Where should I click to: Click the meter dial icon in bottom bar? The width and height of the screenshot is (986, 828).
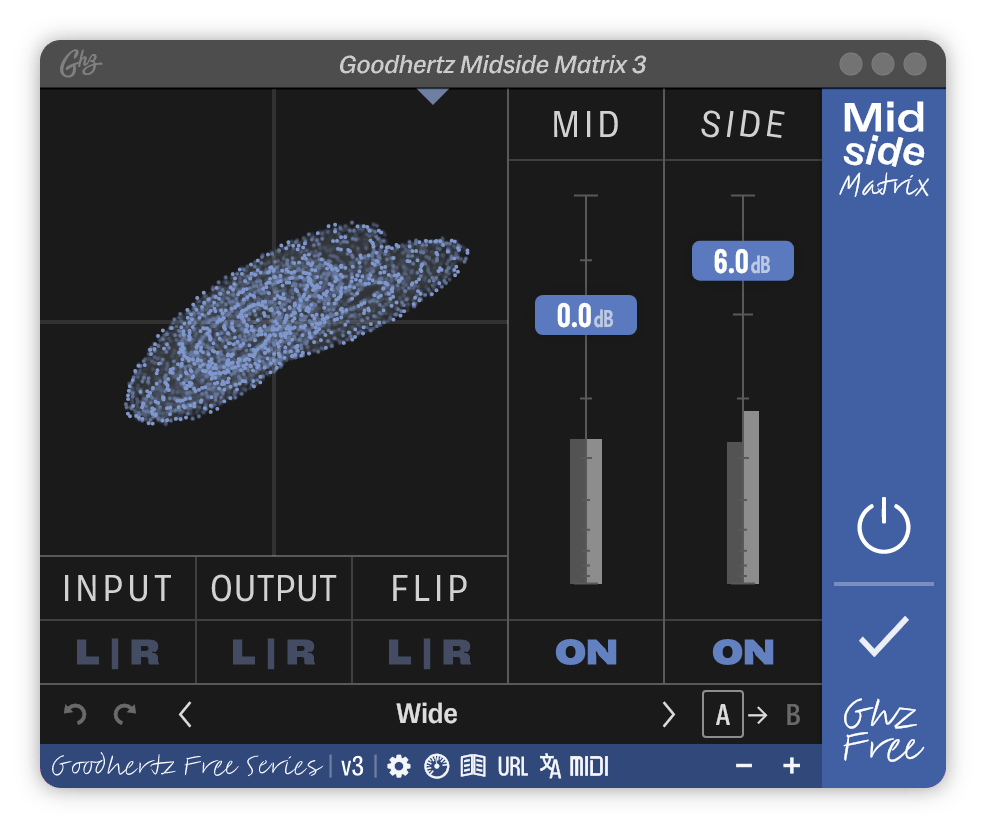(434, 765)
